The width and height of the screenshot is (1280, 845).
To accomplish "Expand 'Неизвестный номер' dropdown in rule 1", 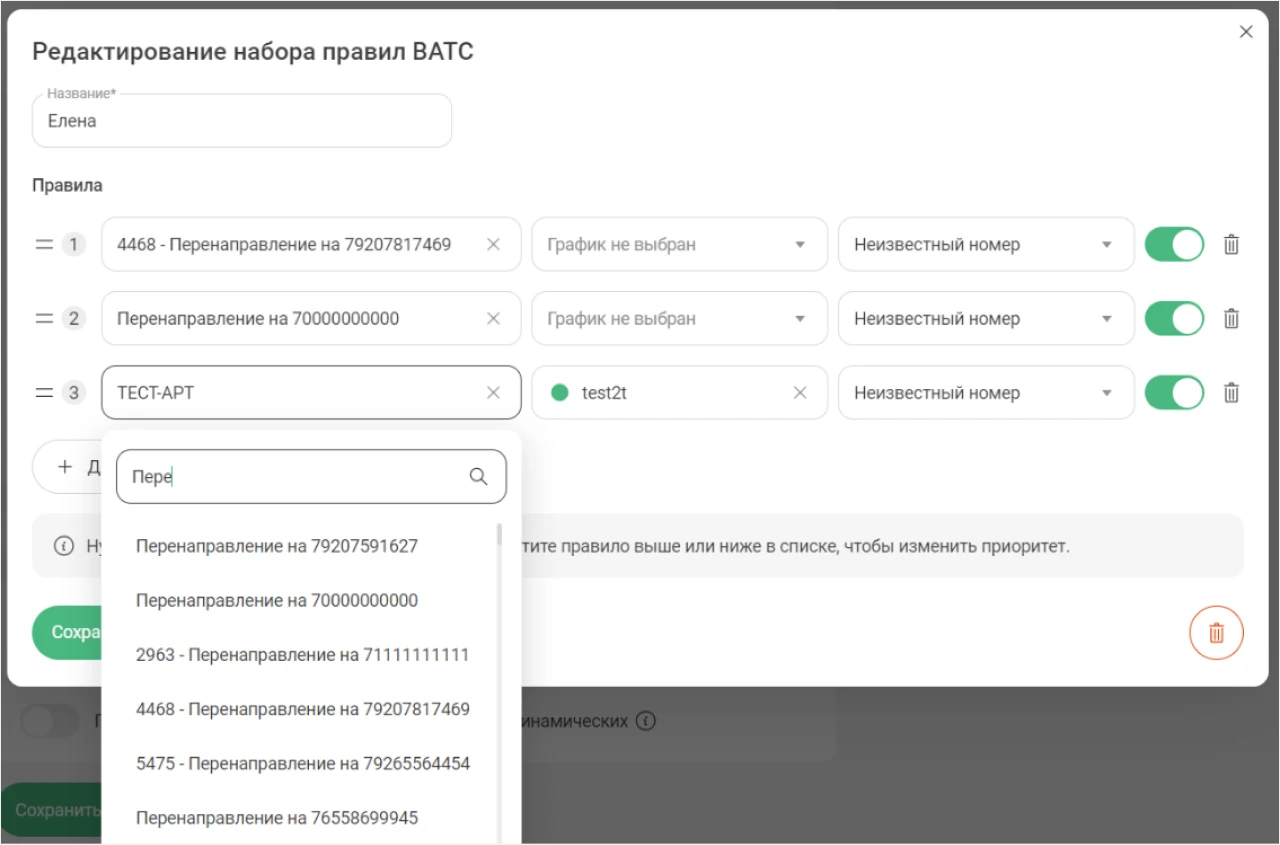I will pos(986,245).
